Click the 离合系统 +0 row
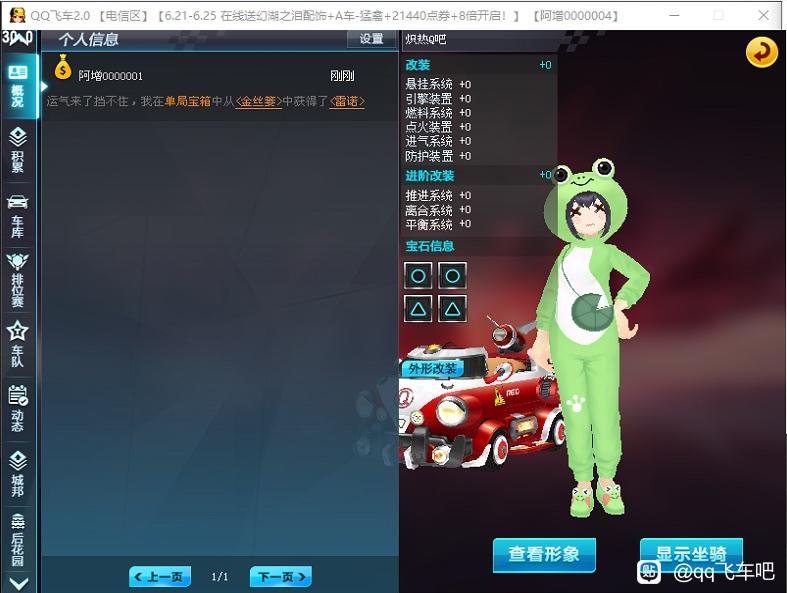This screenshot has width=787, height=593. click(x=438, y=210)
